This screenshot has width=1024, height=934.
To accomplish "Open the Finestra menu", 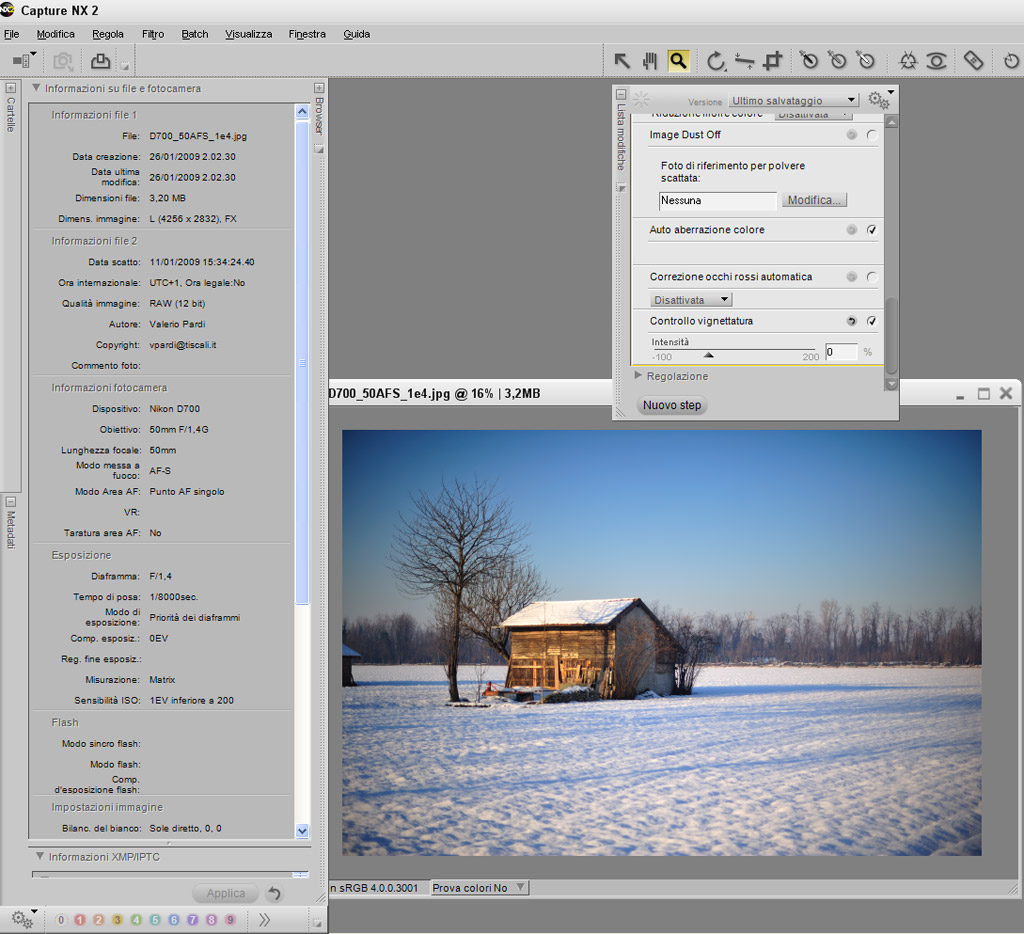I will 307,34.
